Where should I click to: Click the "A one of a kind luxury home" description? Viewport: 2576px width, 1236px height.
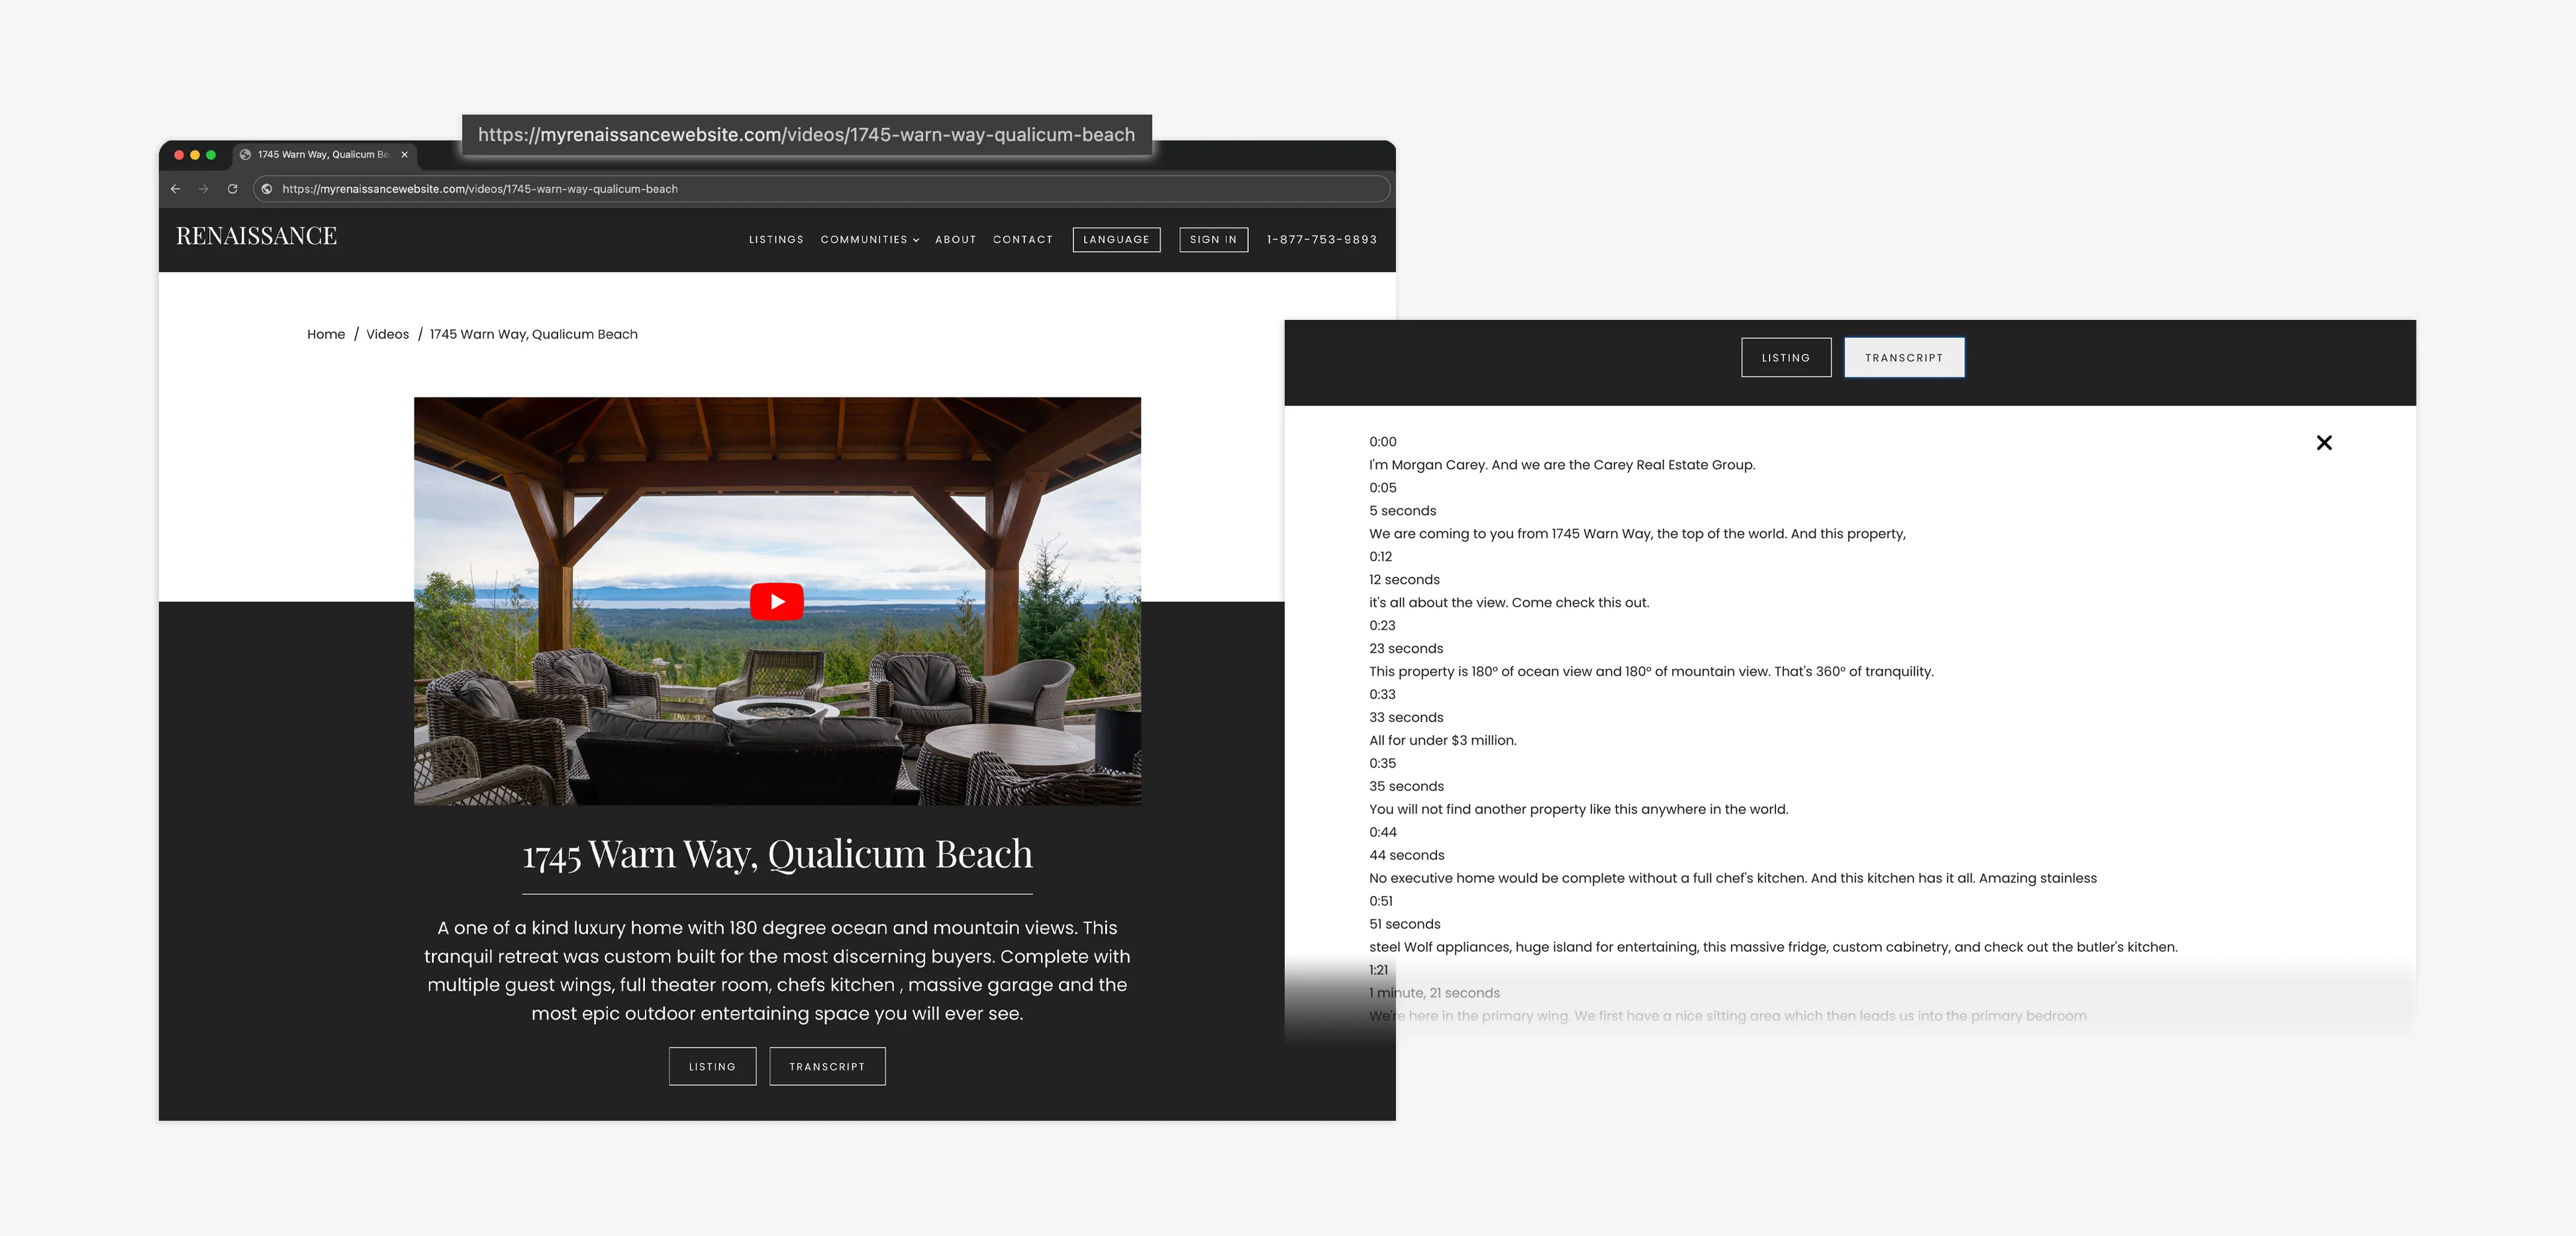777,970
